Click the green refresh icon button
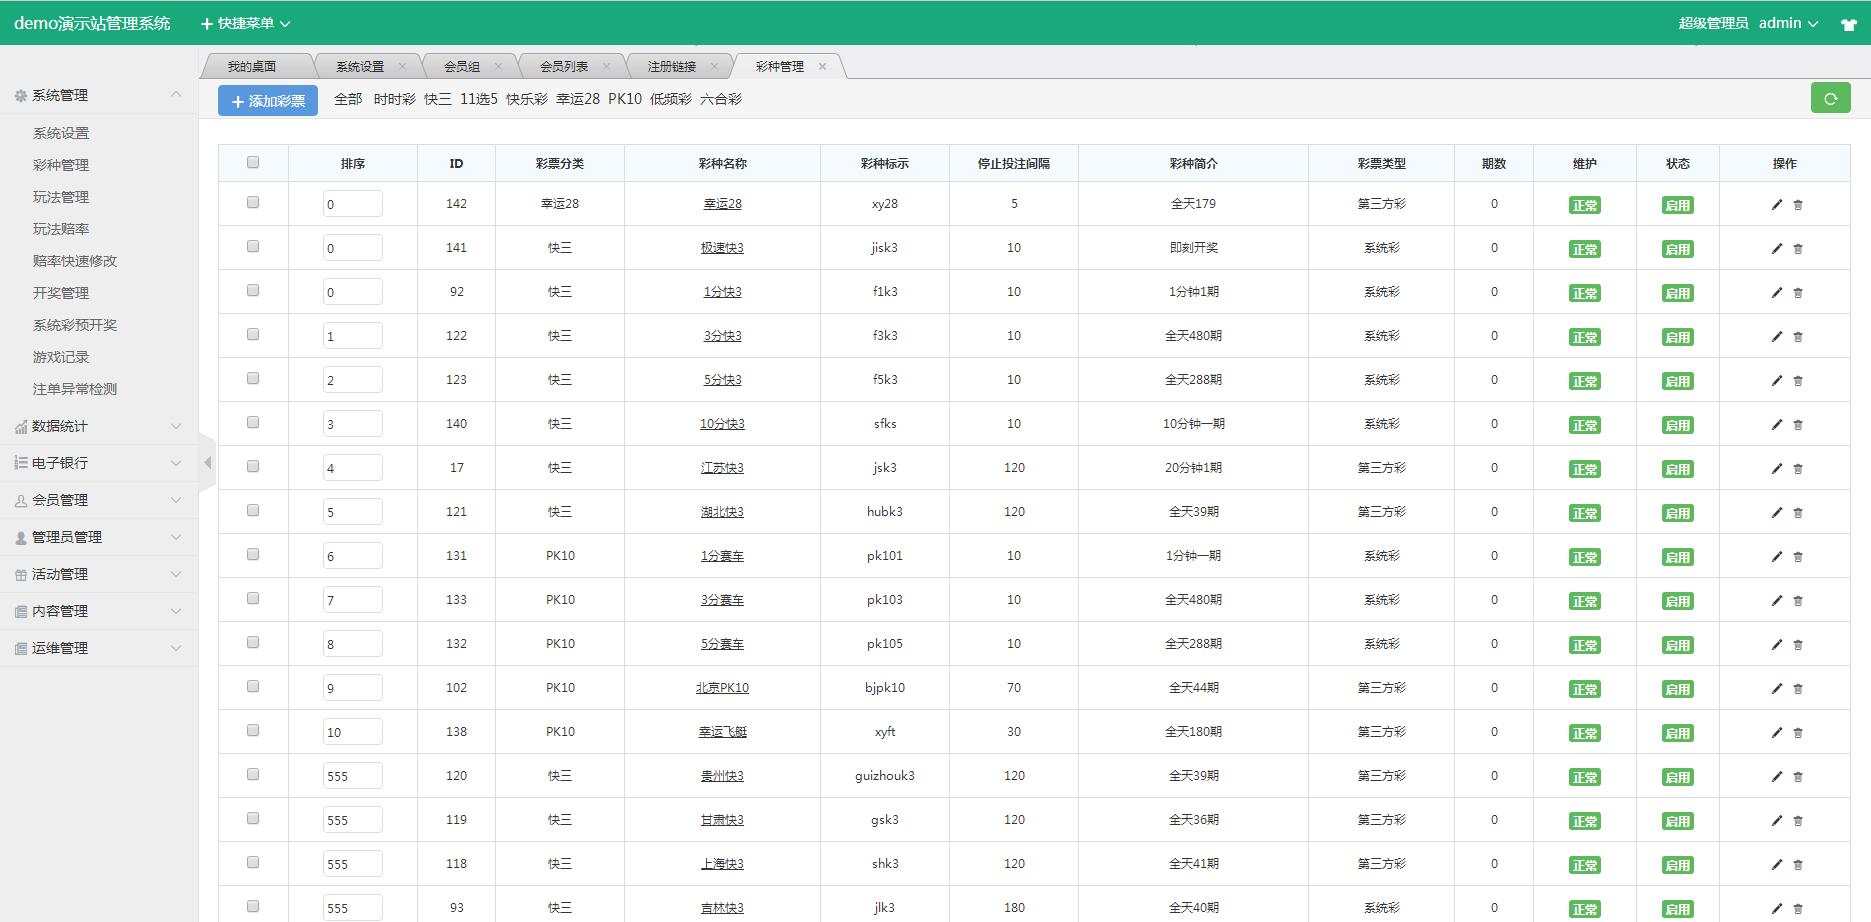 click(x=1830, y=98)
